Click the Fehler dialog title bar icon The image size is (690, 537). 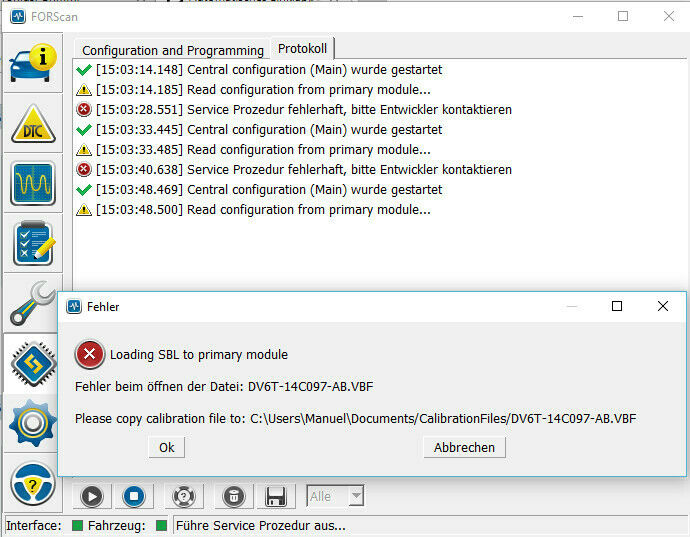(74, 306)
